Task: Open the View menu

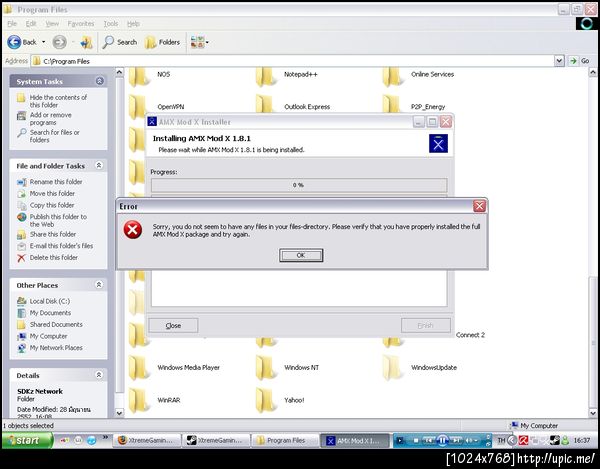Action: (x=52, y=24)
